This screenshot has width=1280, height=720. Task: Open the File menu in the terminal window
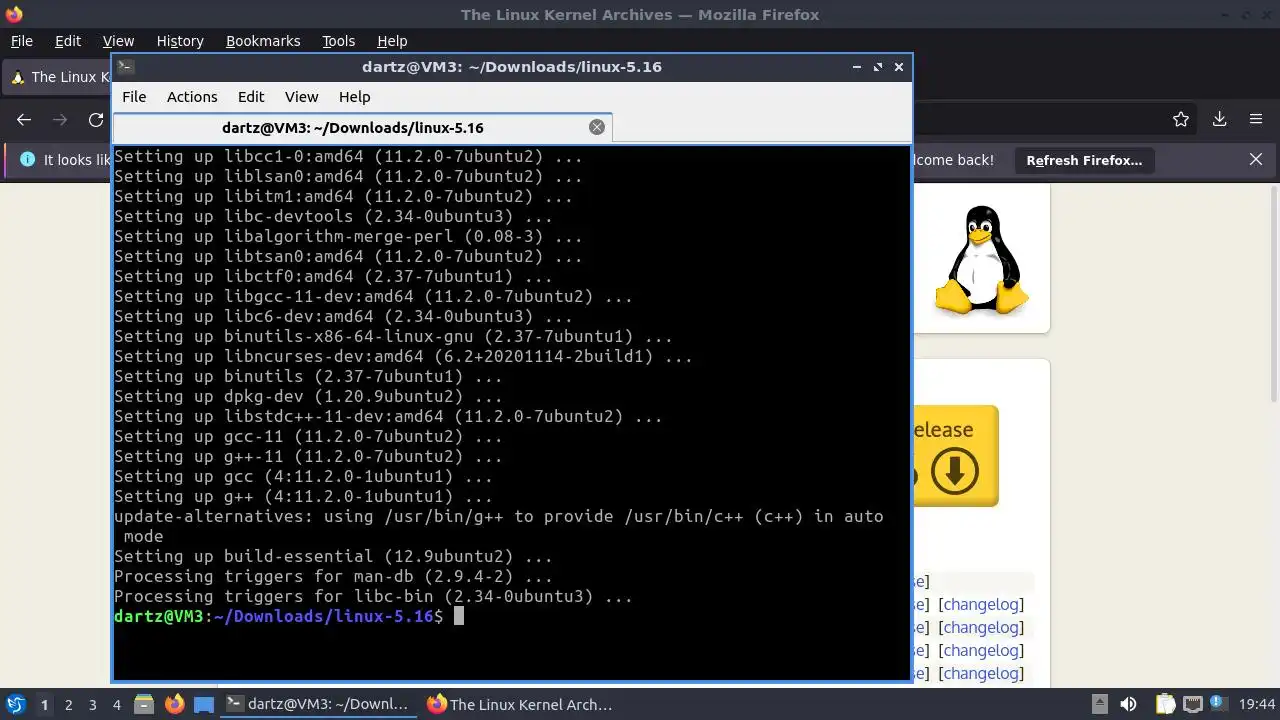tap(134, 97)
